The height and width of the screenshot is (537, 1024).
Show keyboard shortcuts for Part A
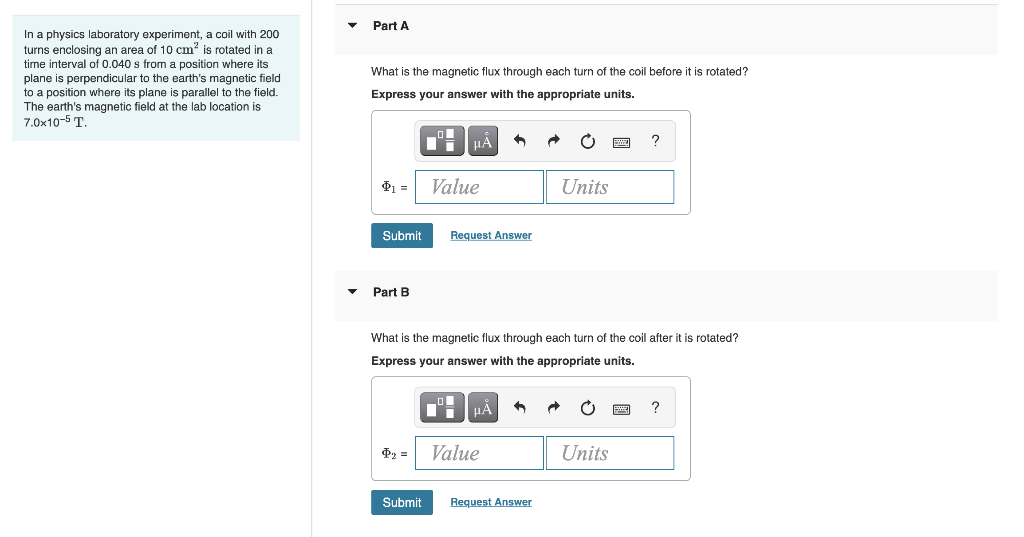pyautogui.click(x=622, y=142)
